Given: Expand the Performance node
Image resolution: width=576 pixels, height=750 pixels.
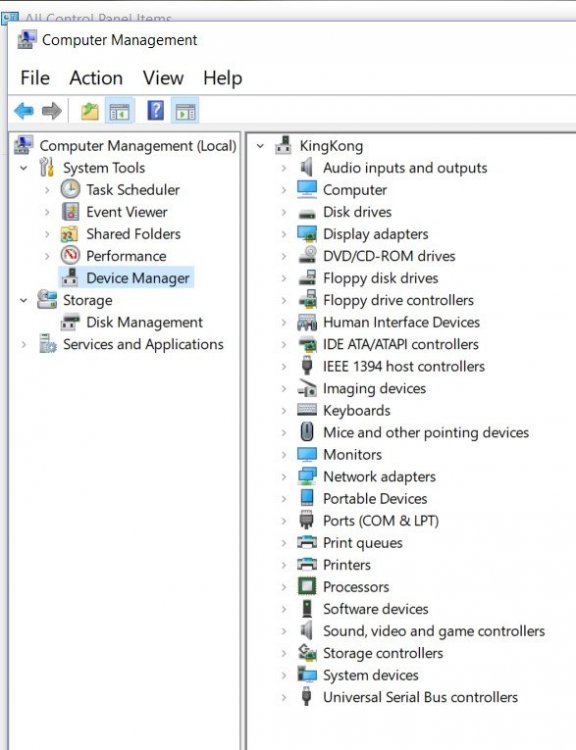Looking at the screenshot, I should (47, 256).
